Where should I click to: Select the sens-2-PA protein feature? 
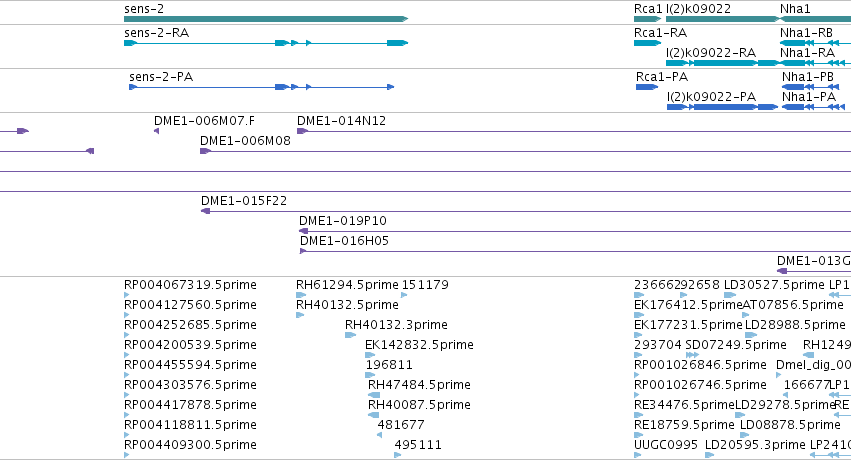tap(262, 87)
